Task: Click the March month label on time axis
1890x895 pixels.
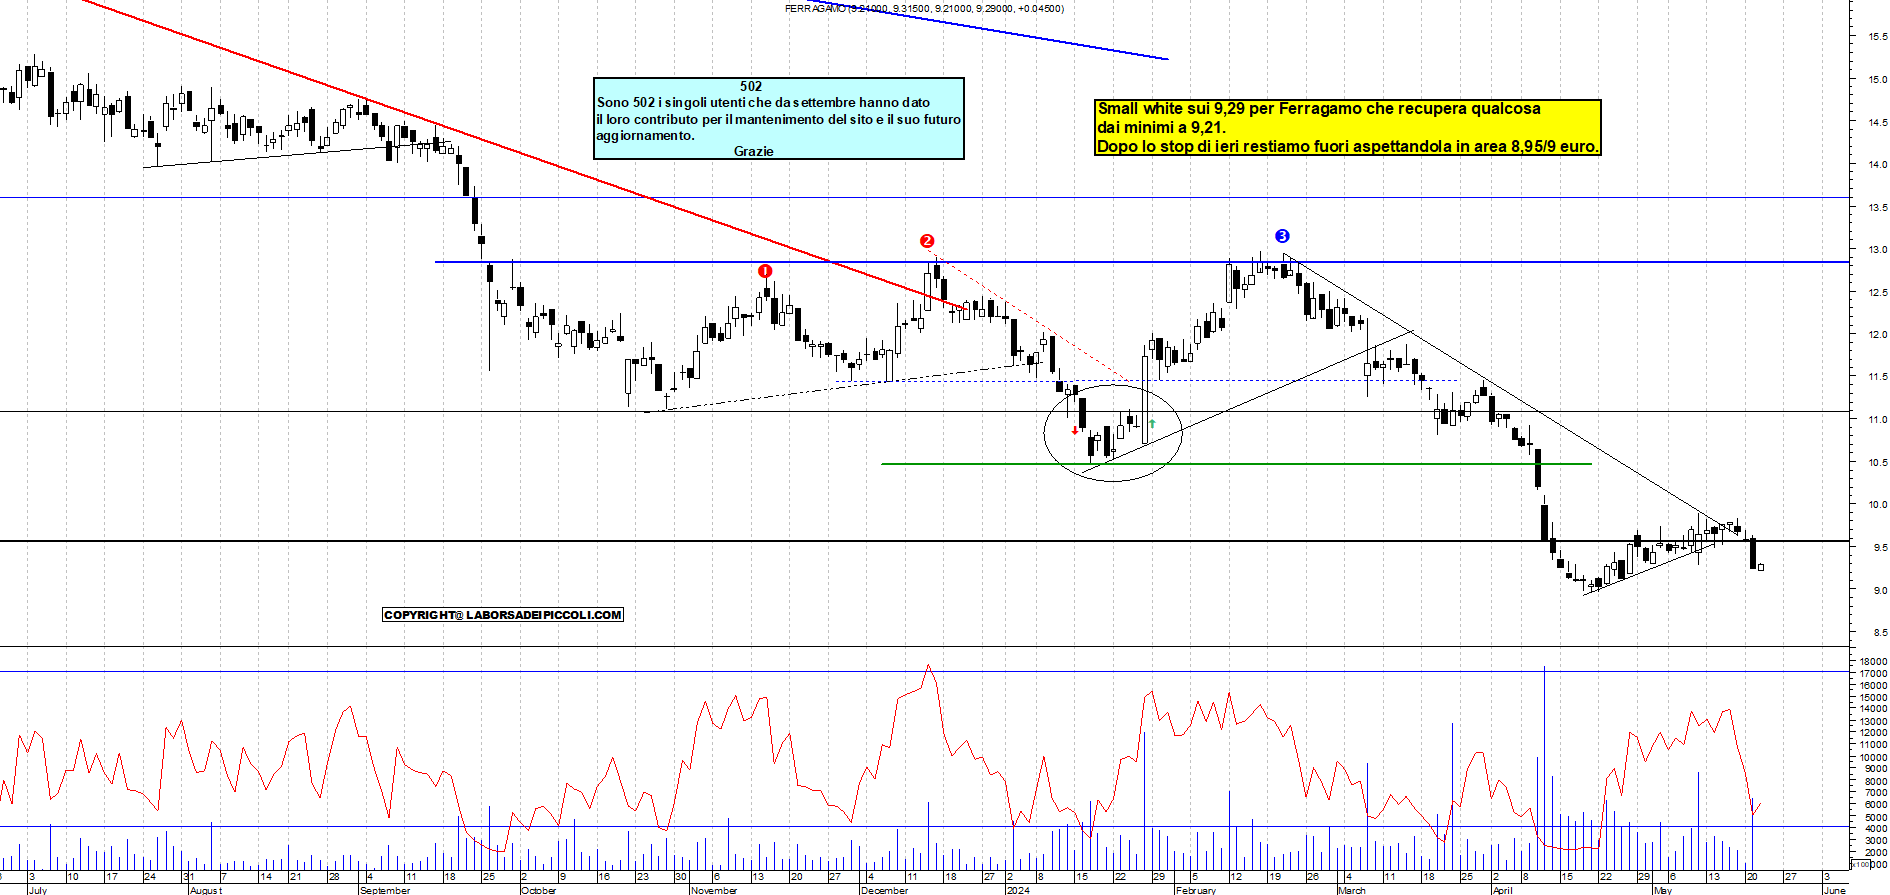Action: [x=1352, y=890]
